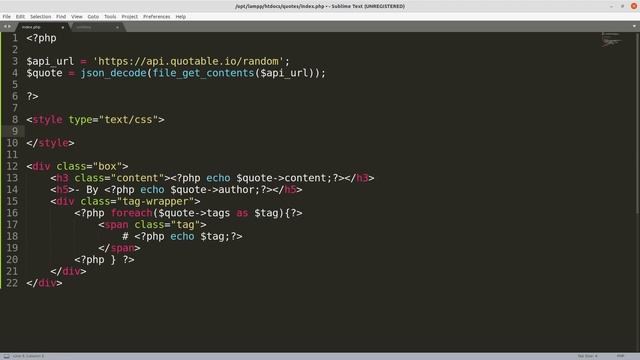Open the Edit menu

tap(20, 17)
